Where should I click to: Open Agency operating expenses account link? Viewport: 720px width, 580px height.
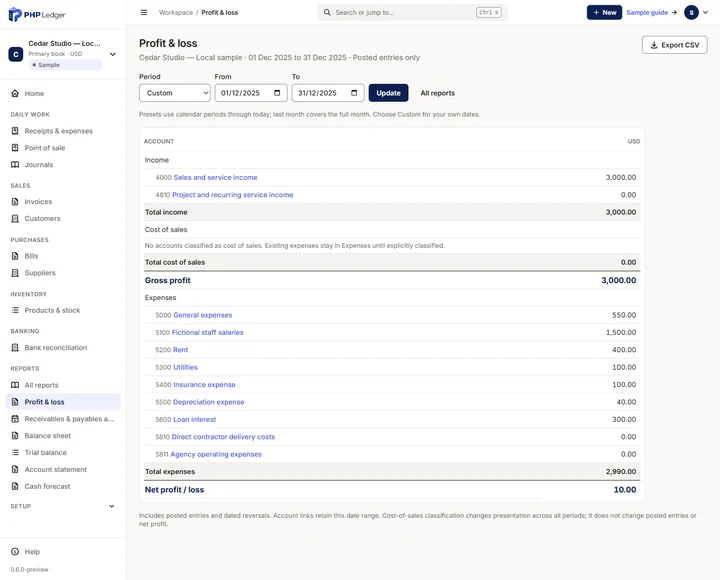(x=216, y=454)
